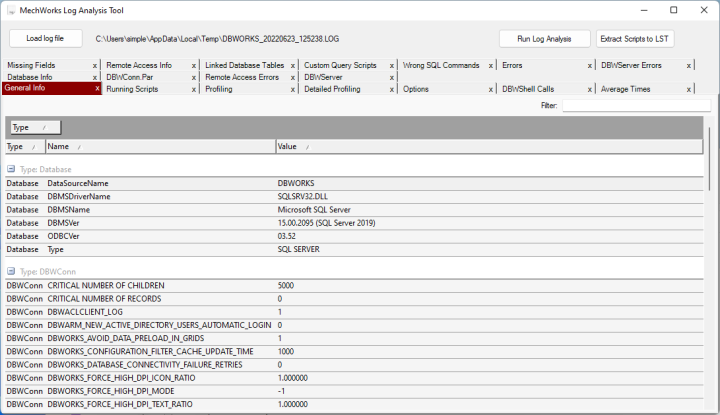The image size is (720, 415).
Task: Select DBWORKS_AVOID_DATA_PRELOAD_IN_GRIDS row
Action: (354, 338)
